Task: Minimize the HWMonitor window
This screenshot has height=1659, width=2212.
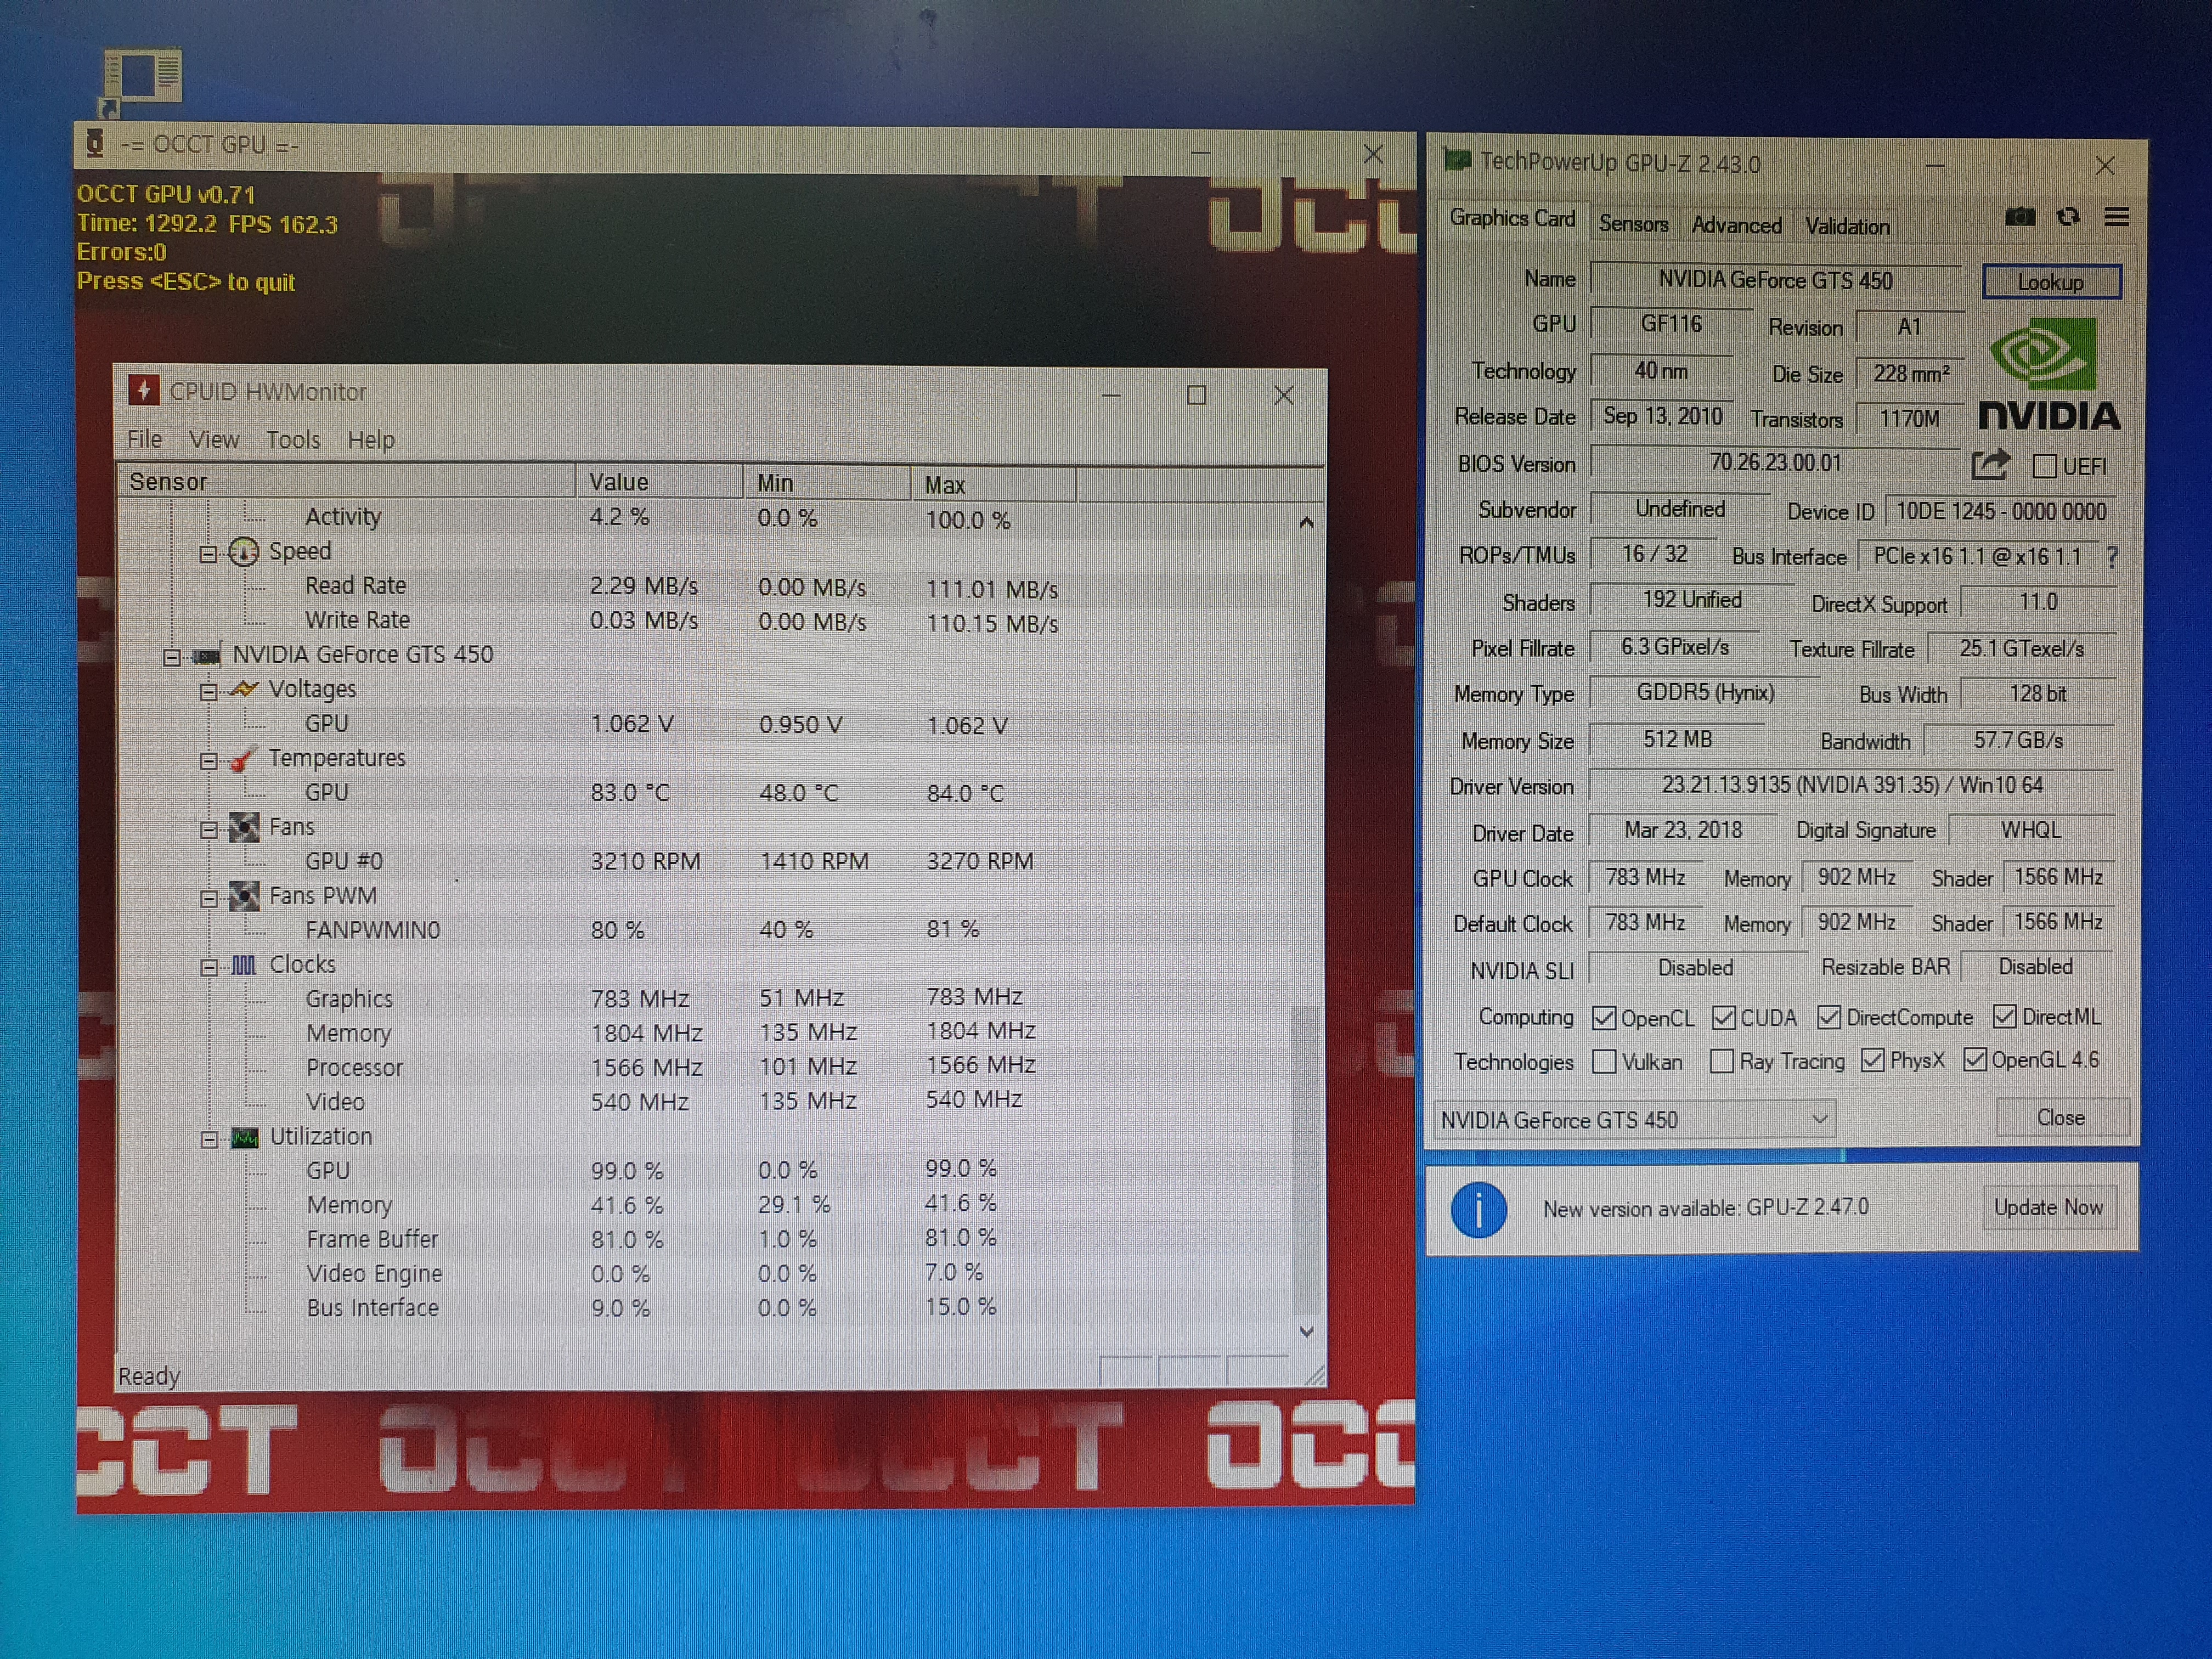Action: coord(1110,396)
